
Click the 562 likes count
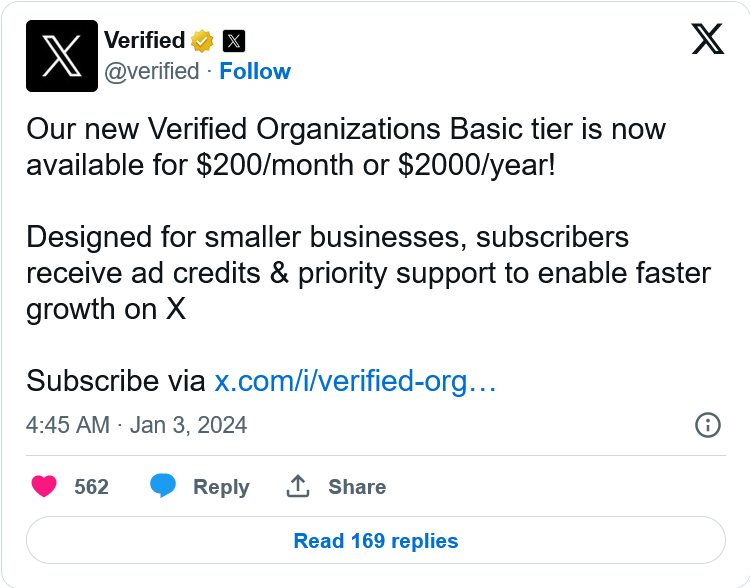(92, 487)
